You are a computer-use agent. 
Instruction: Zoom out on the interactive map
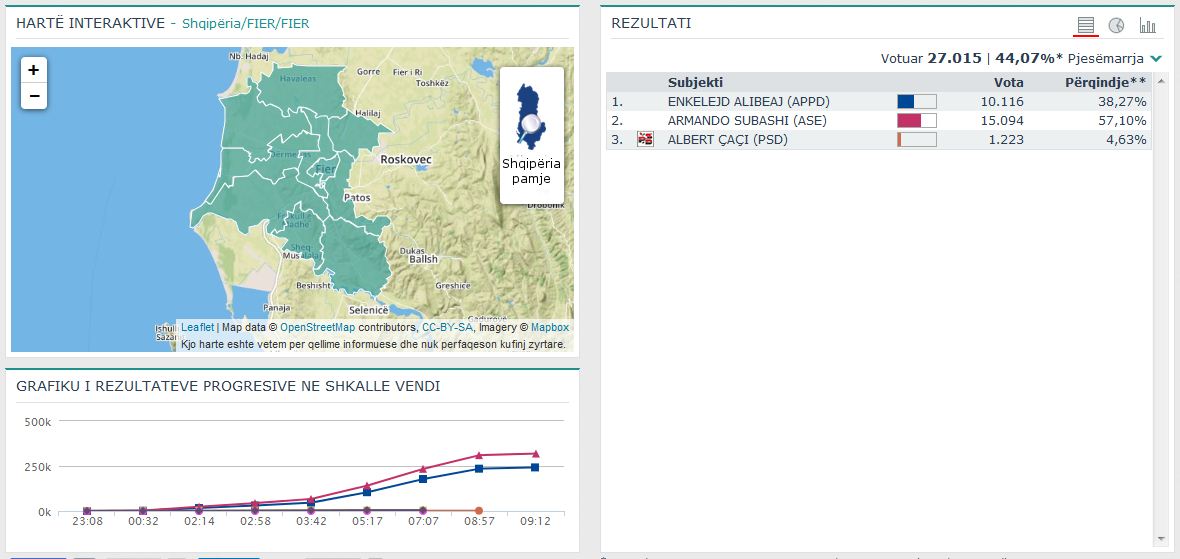point(34,96)
